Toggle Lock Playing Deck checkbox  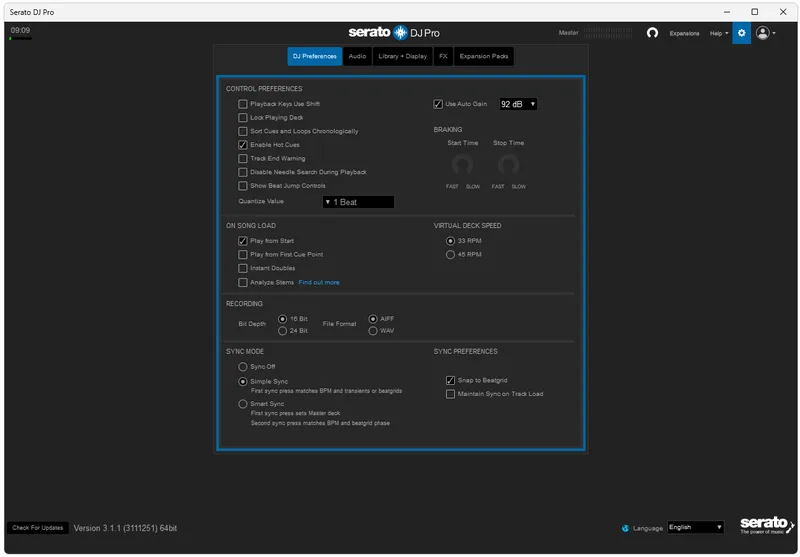point(243,118)
